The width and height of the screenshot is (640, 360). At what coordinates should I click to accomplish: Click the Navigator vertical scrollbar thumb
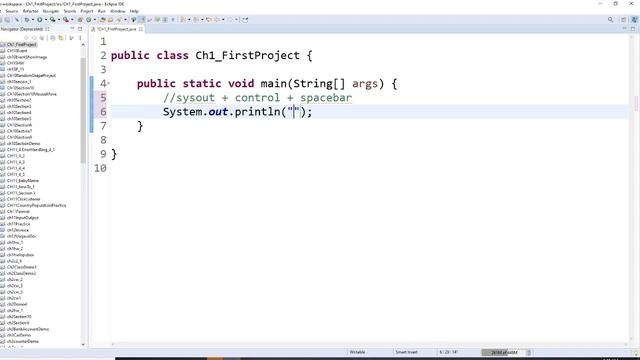(83, 110)
